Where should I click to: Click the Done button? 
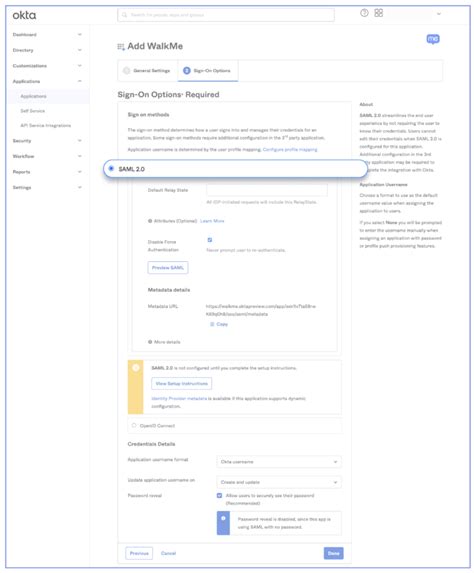[x=333, y=553]
